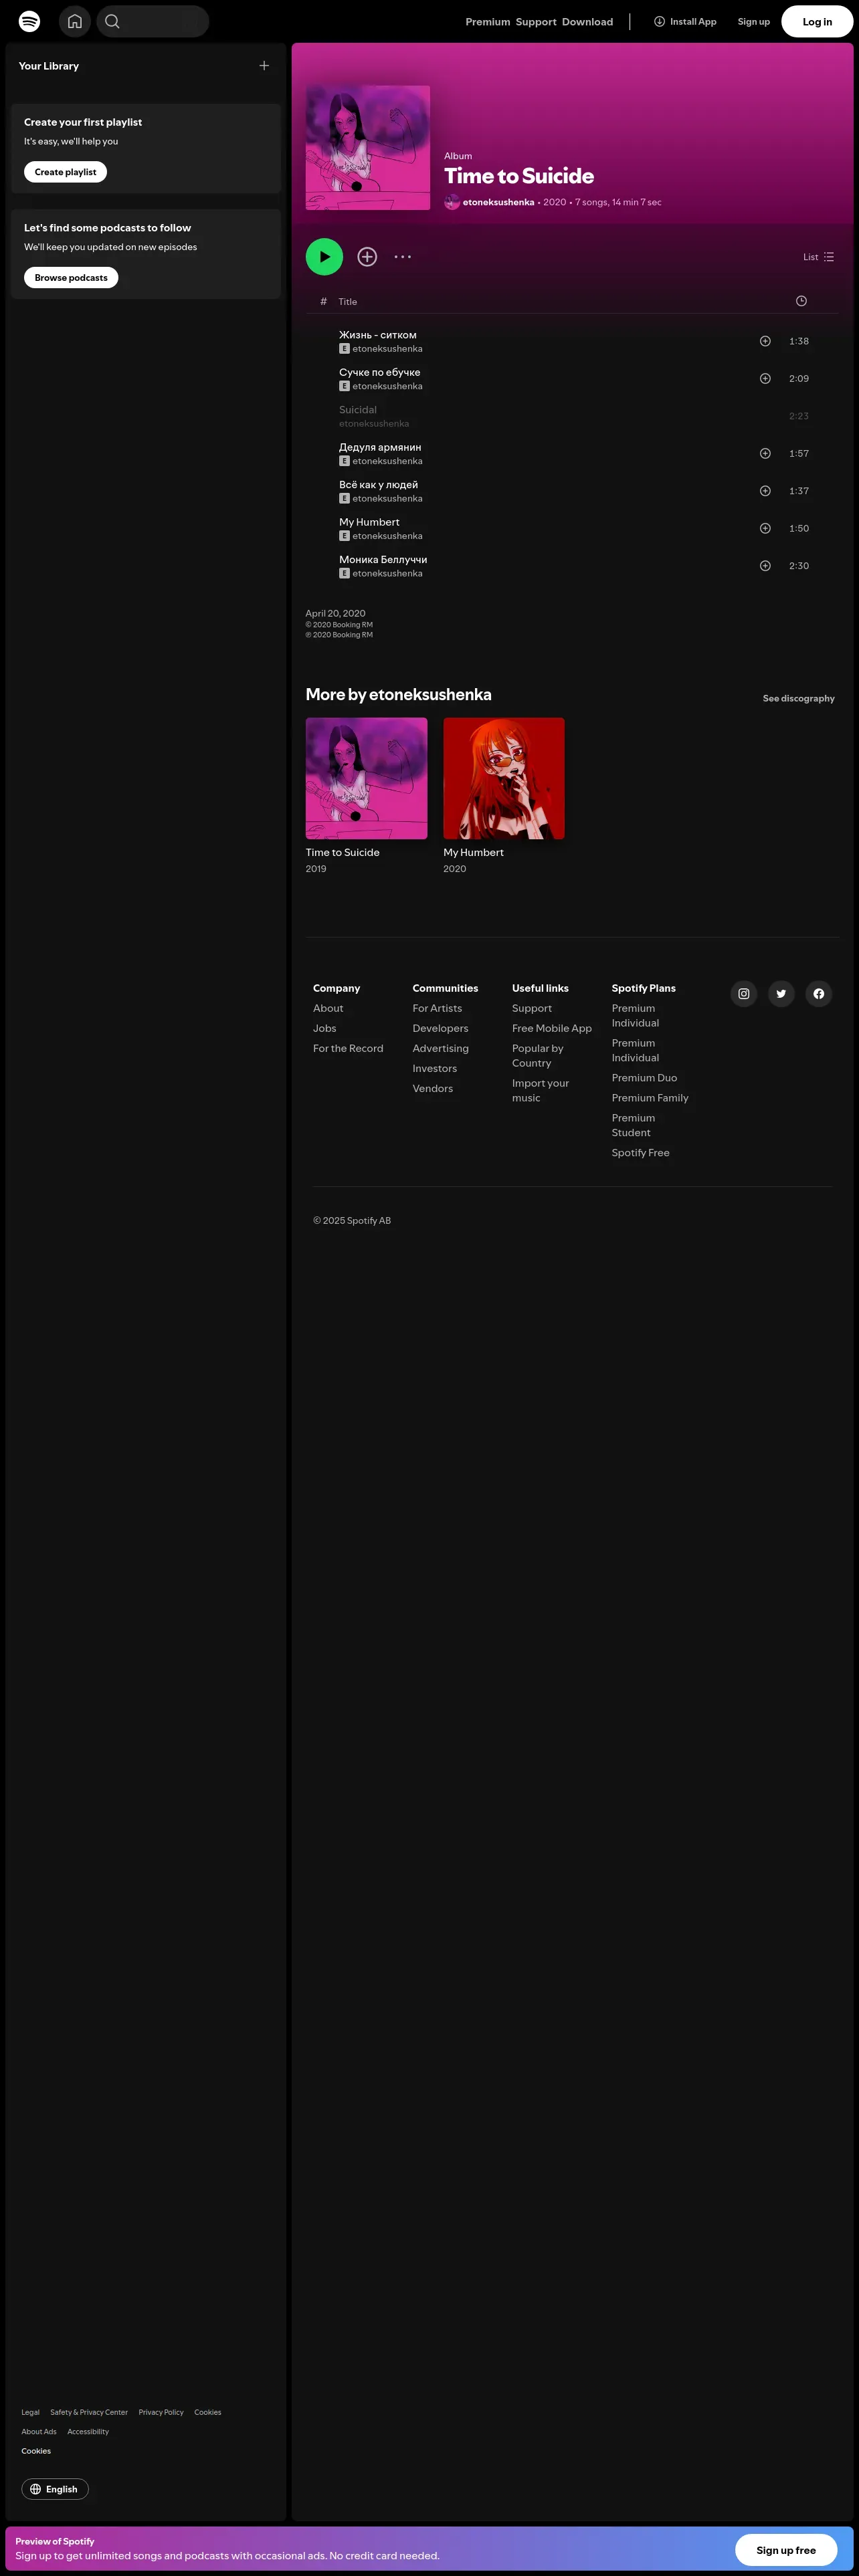The image size is (859, 2576).
Task: Click the album header cover art
Action: [368, 148]
